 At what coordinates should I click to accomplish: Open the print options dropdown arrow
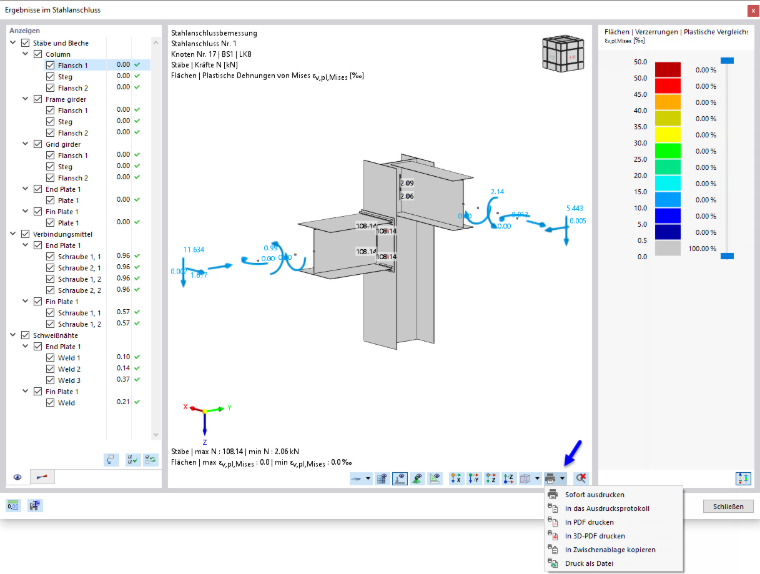pyautogui.click(x=562, y=478)
